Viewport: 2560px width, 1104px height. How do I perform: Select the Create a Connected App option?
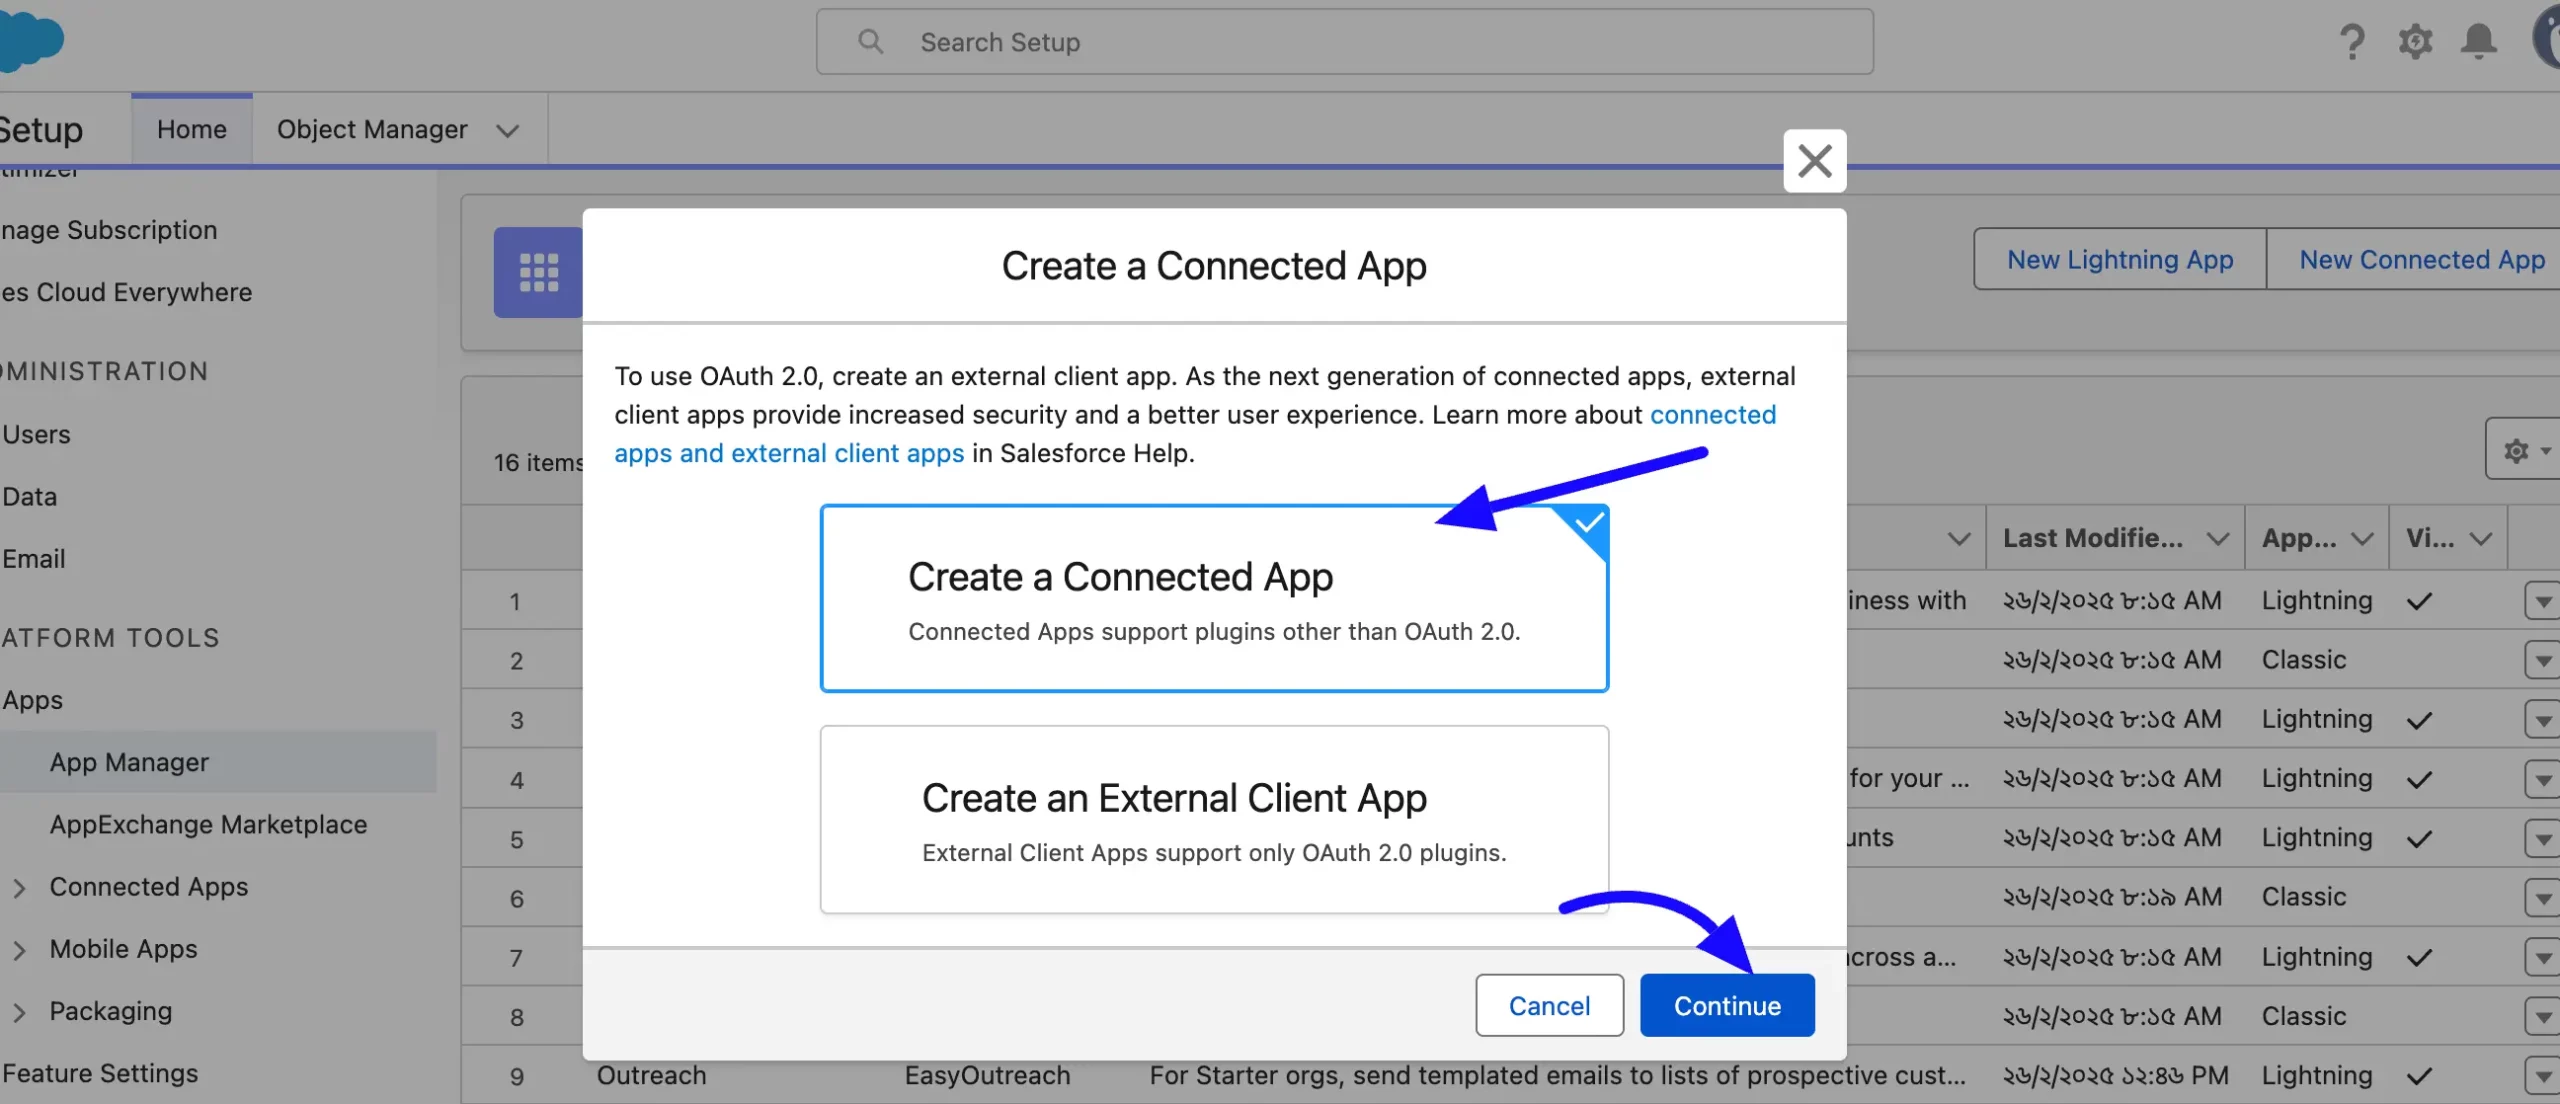click(1214, 598)
